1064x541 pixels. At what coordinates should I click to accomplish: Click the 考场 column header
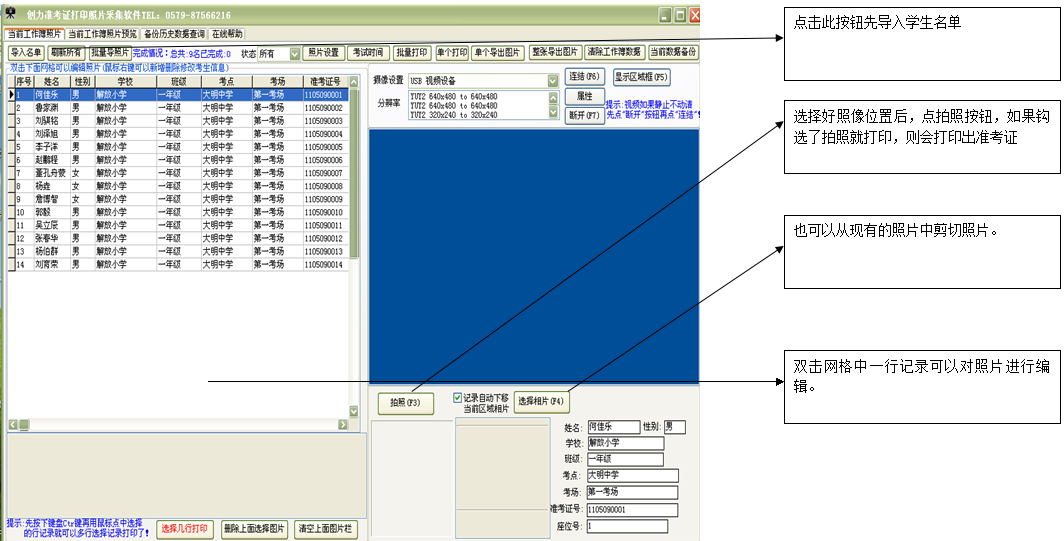pyautogui.click(x=278, y=81)
